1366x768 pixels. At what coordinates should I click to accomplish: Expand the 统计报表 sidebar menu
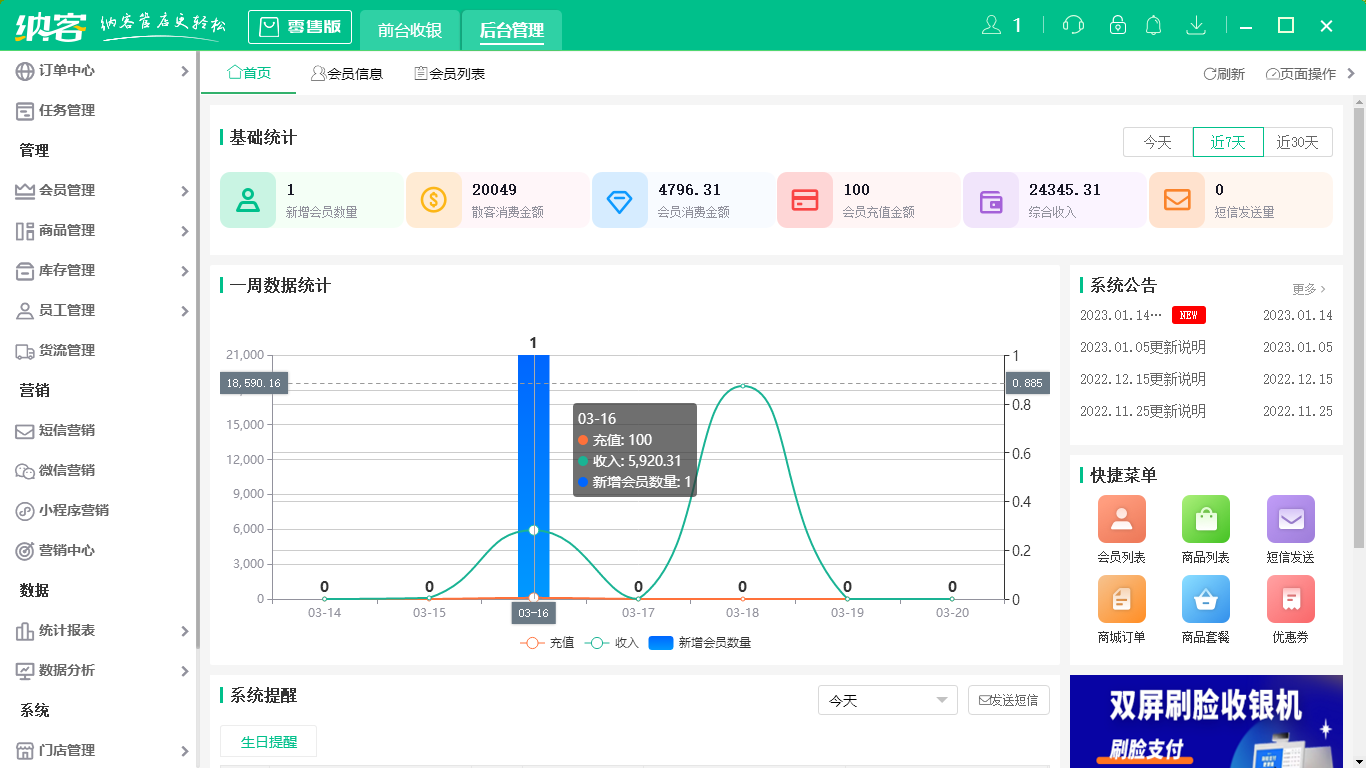[x=100, y=630]
